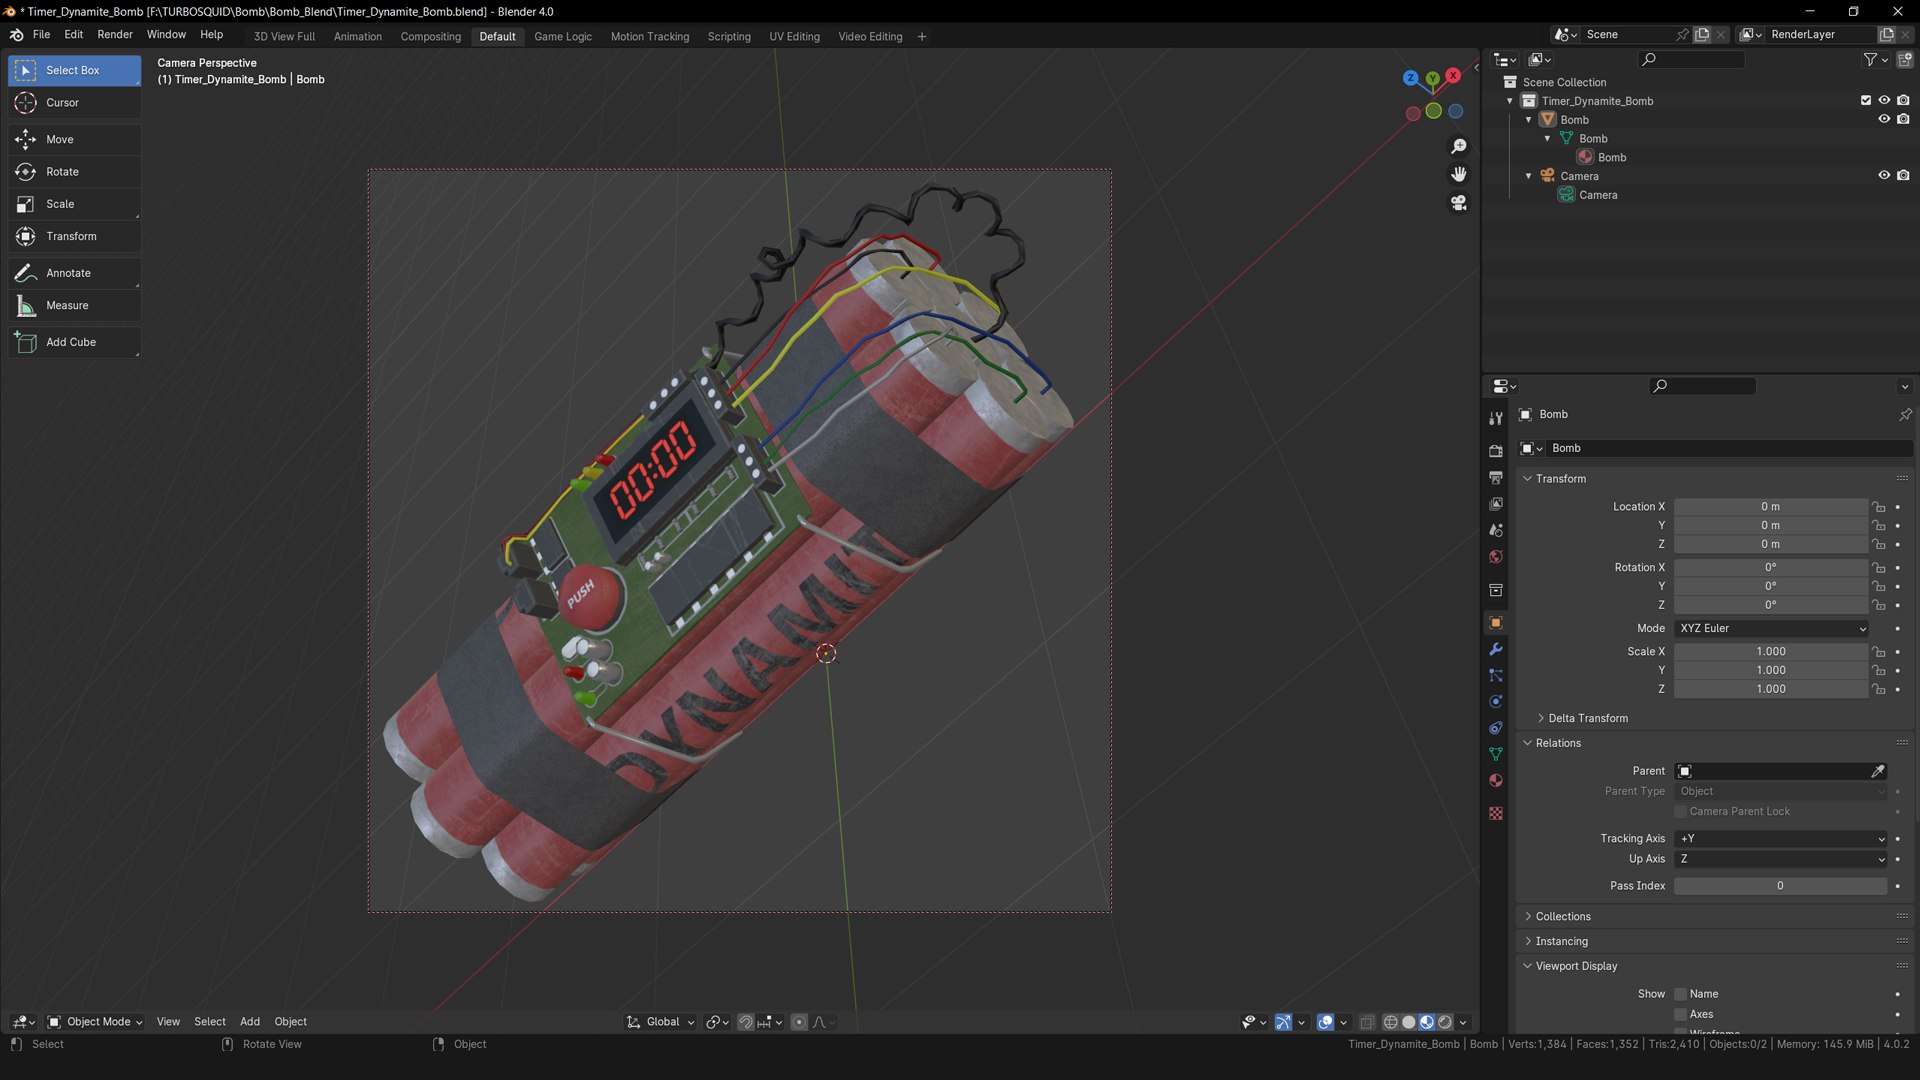Screen dimensions: 1920x1080
Task: Open the Modifiers properties tab (wrench)
Action: [1496, 649]
